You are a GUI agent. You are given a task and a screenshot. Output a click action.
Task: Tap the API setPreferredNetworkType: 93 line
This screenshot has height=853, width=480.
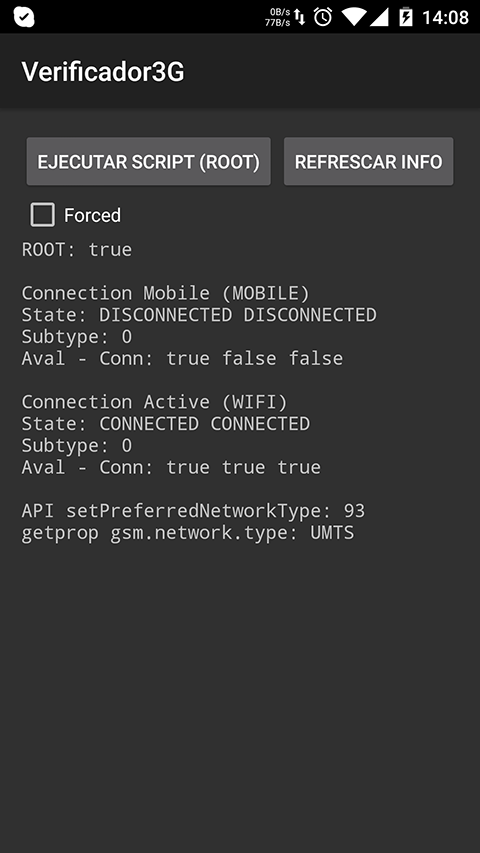click(x=193, y=511)
